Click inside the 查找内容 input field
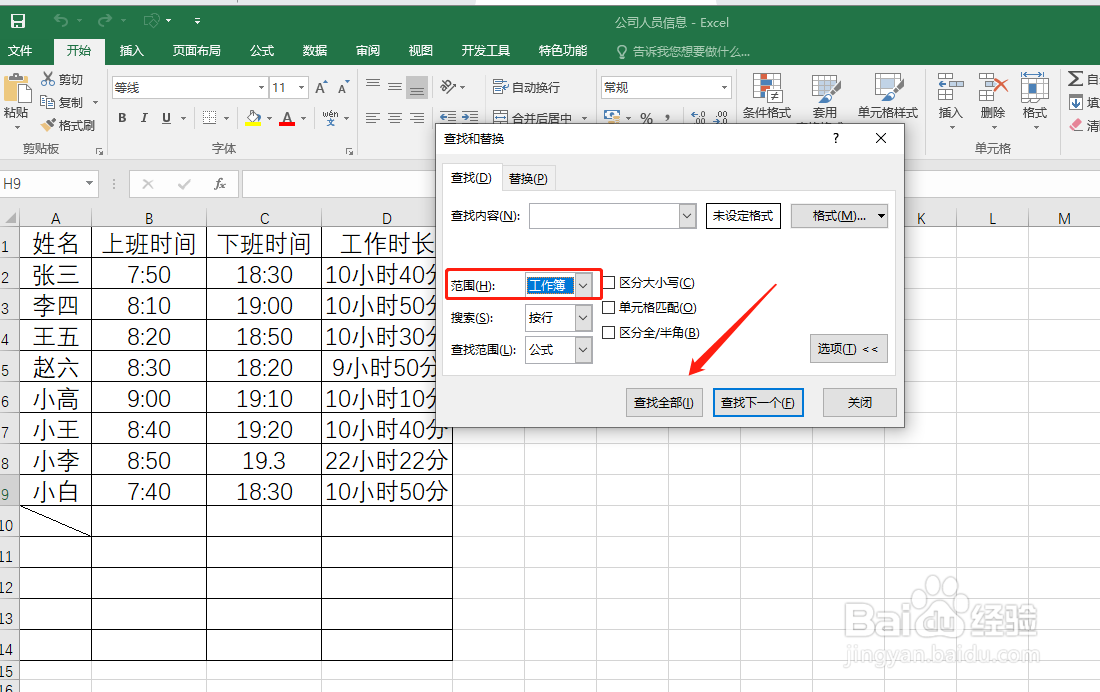Viewport: 1100px width, 692px height. click(605, 215)
